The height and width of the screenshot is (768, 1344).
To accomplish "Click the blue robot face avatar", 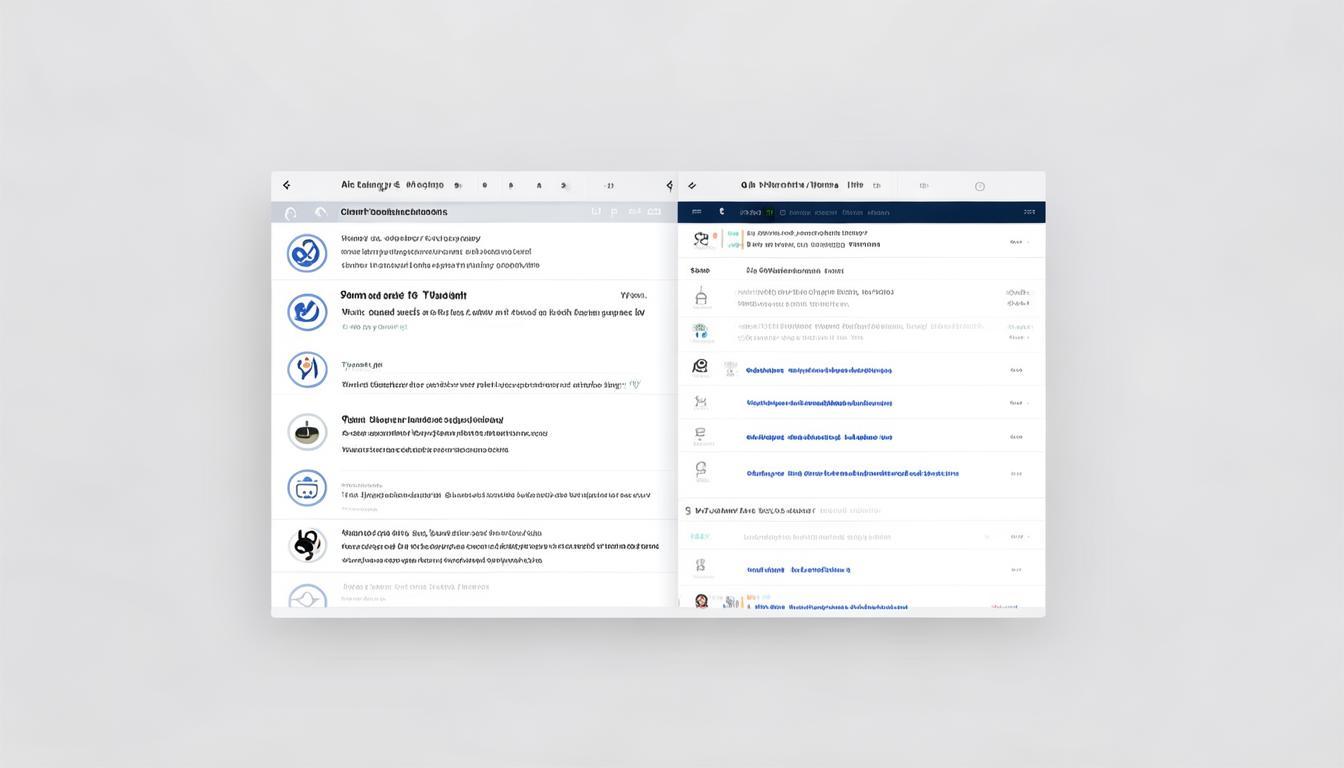I will point(307,488).
